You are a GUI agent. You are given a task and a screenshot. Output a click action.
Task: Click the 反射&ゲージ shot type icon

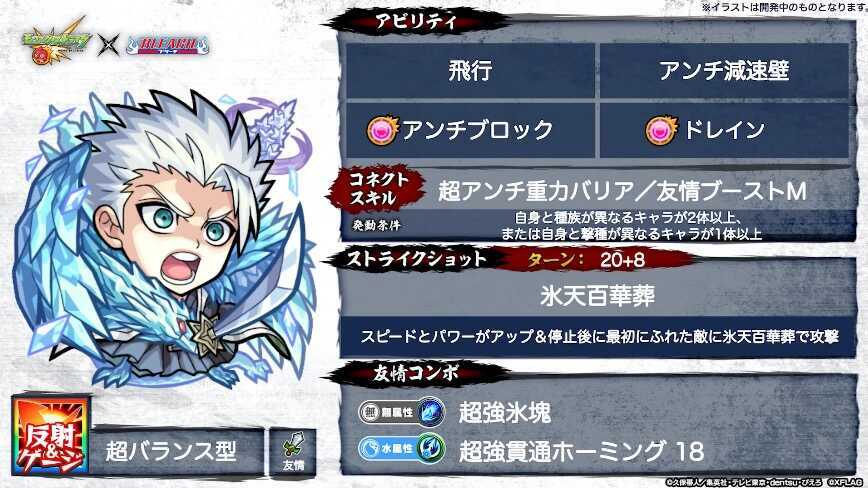pyautogui.click(x=50, y=435)
